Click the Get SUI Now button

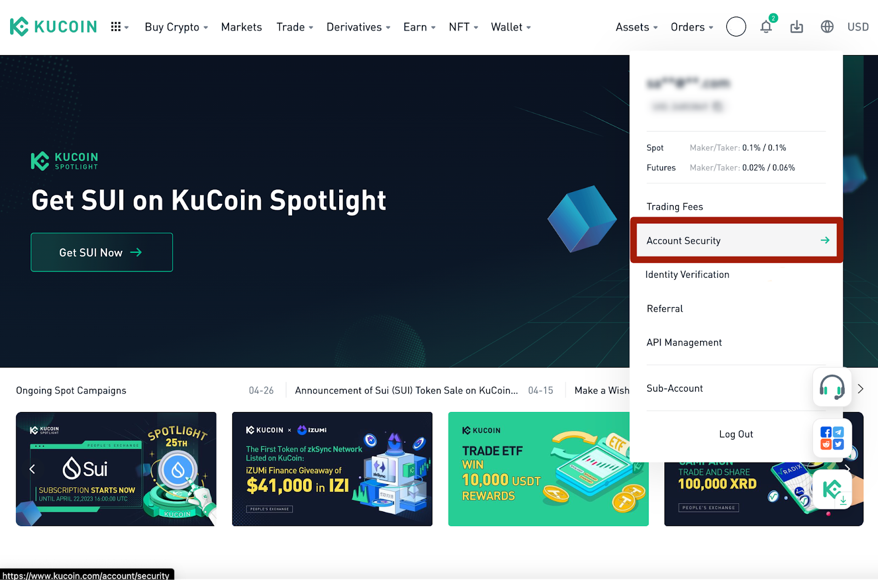101,252
